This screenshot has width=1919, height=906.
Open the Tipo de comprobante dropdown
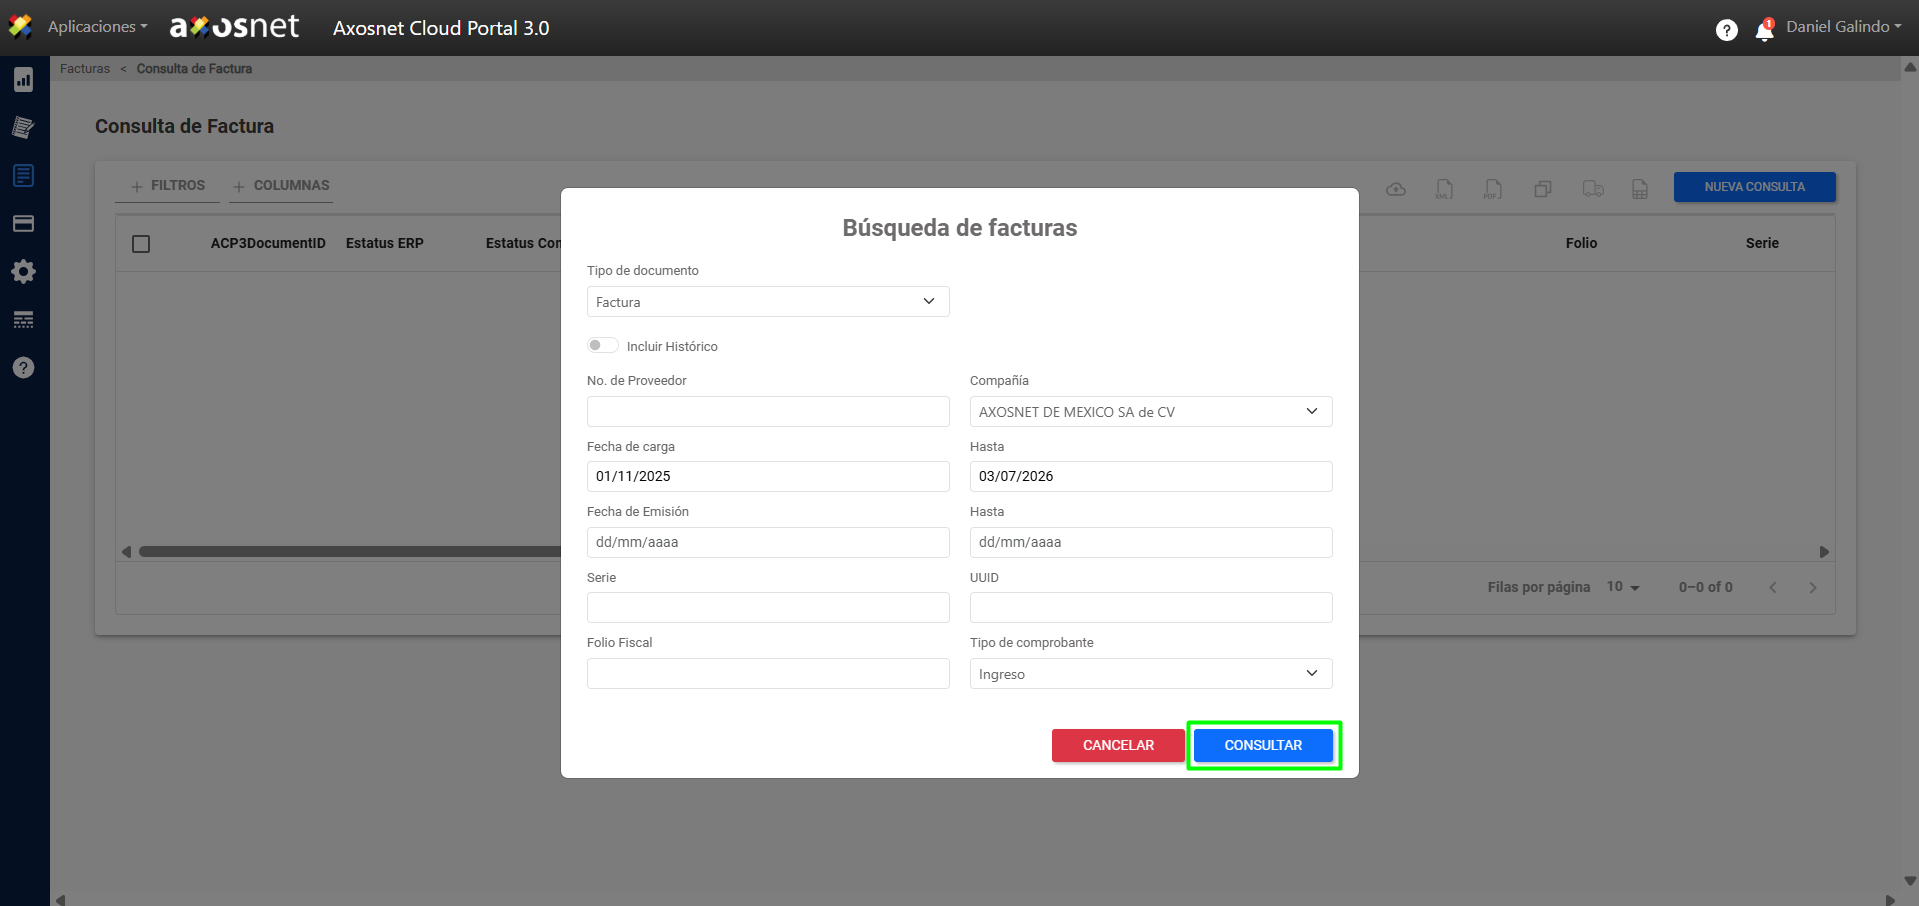point(1151,674)
